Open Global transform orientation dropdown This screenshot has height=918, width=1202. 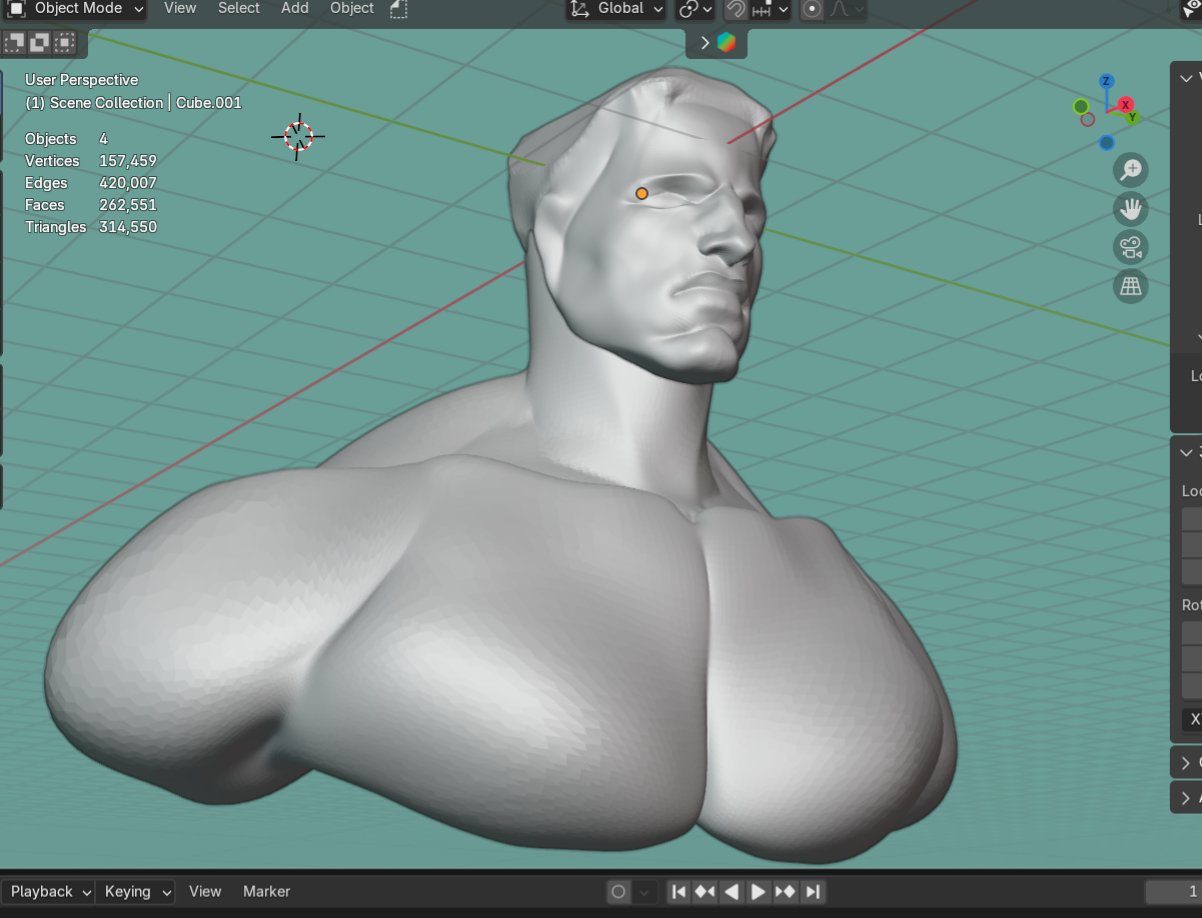(x=617, y=9)
